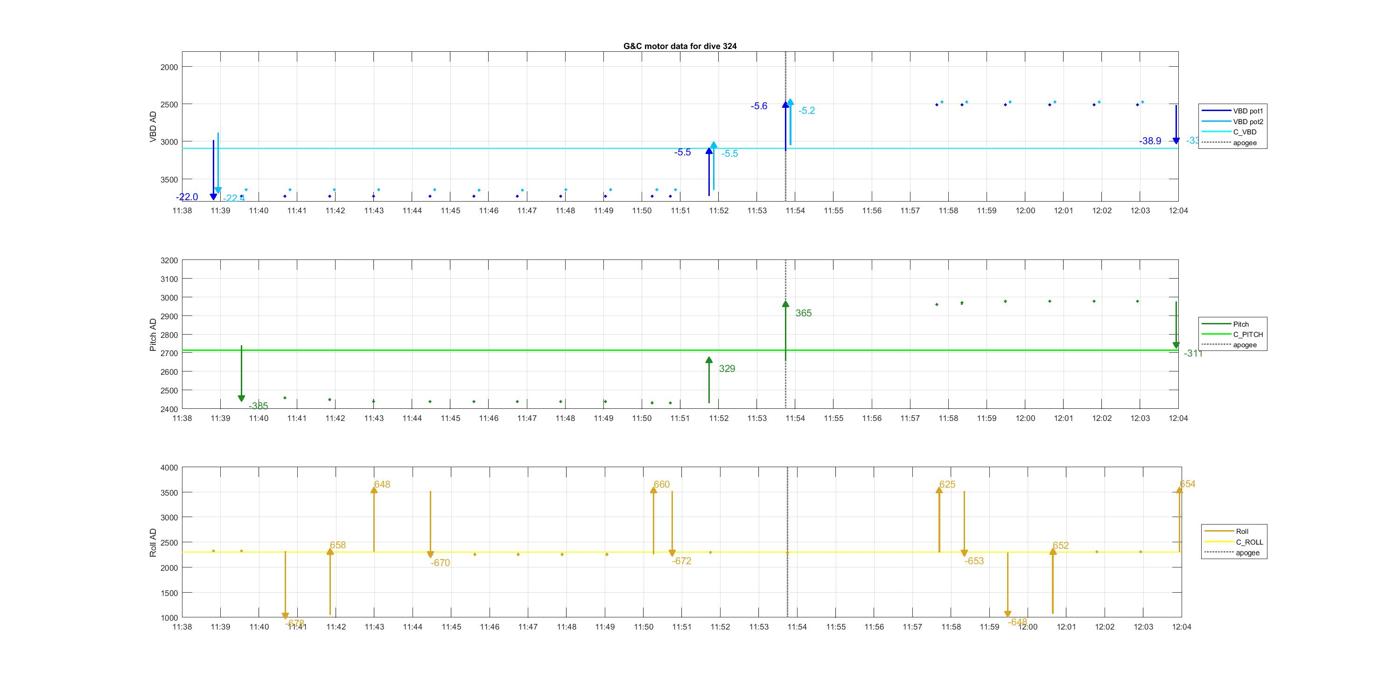1400x693 pixels.
Task: Click the "-385" pitch data label
Action: pyautogui.click(x=258, y=405)
